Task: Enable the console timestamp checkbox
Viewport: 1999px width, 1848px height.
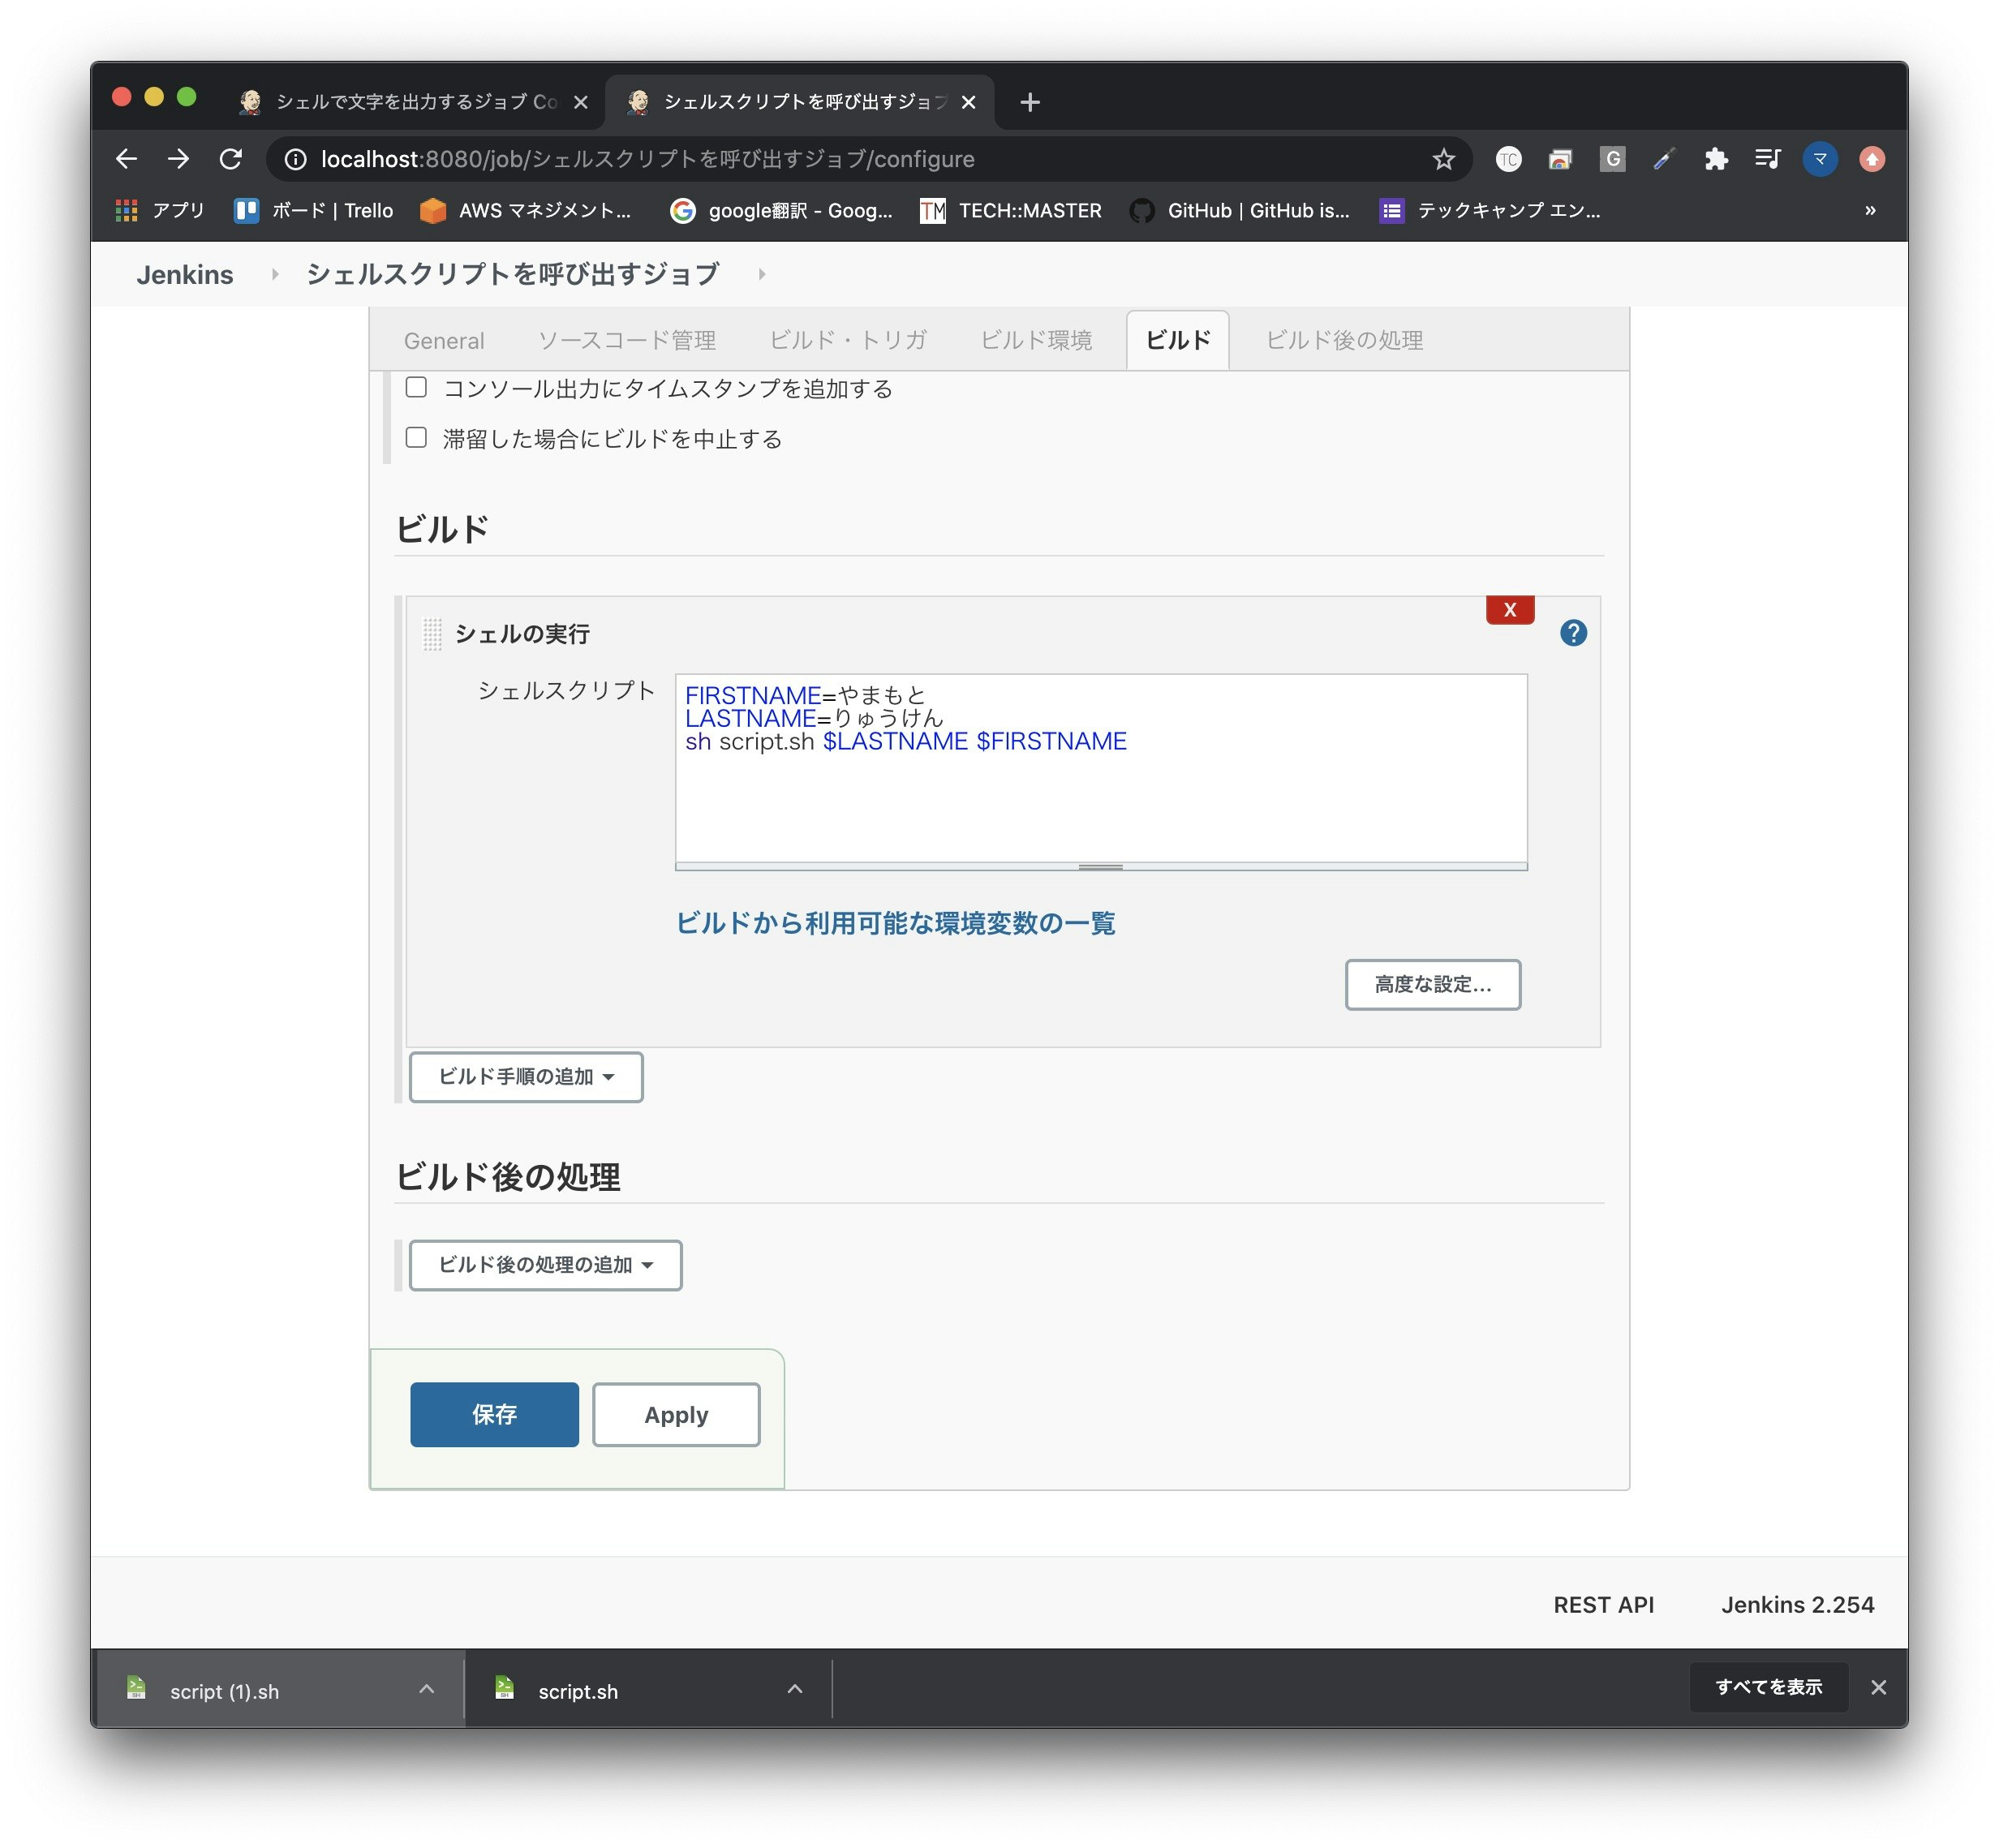Action: (416, 388)
